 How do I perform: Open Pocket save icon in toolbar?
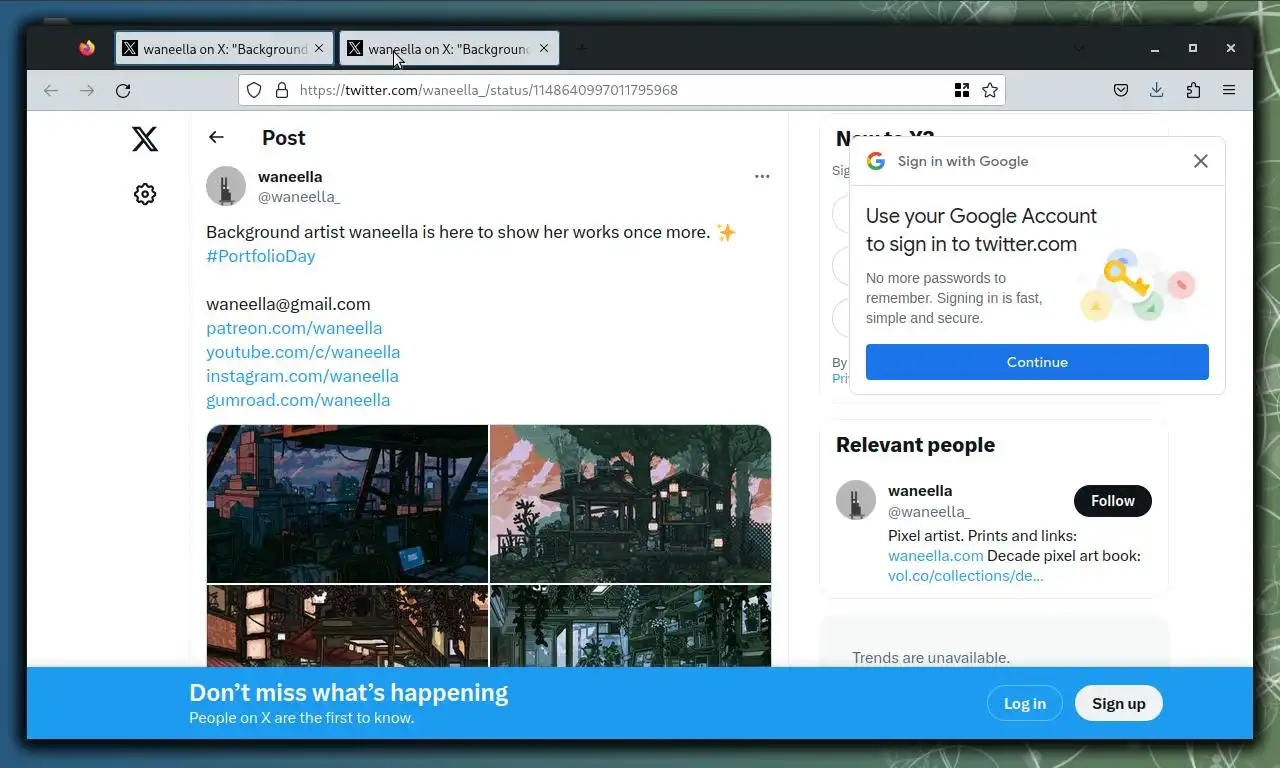[1121, 90]
